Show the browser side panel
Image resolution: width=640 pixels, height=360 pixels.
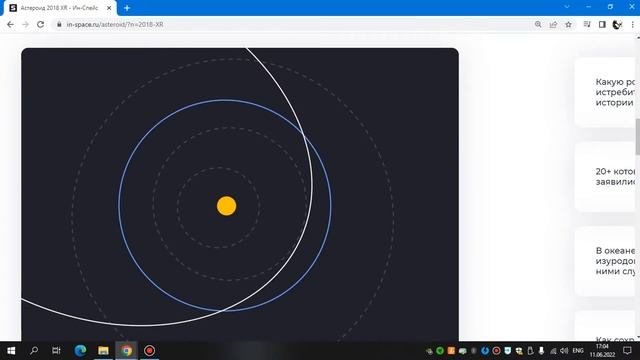tap(602, 24)
